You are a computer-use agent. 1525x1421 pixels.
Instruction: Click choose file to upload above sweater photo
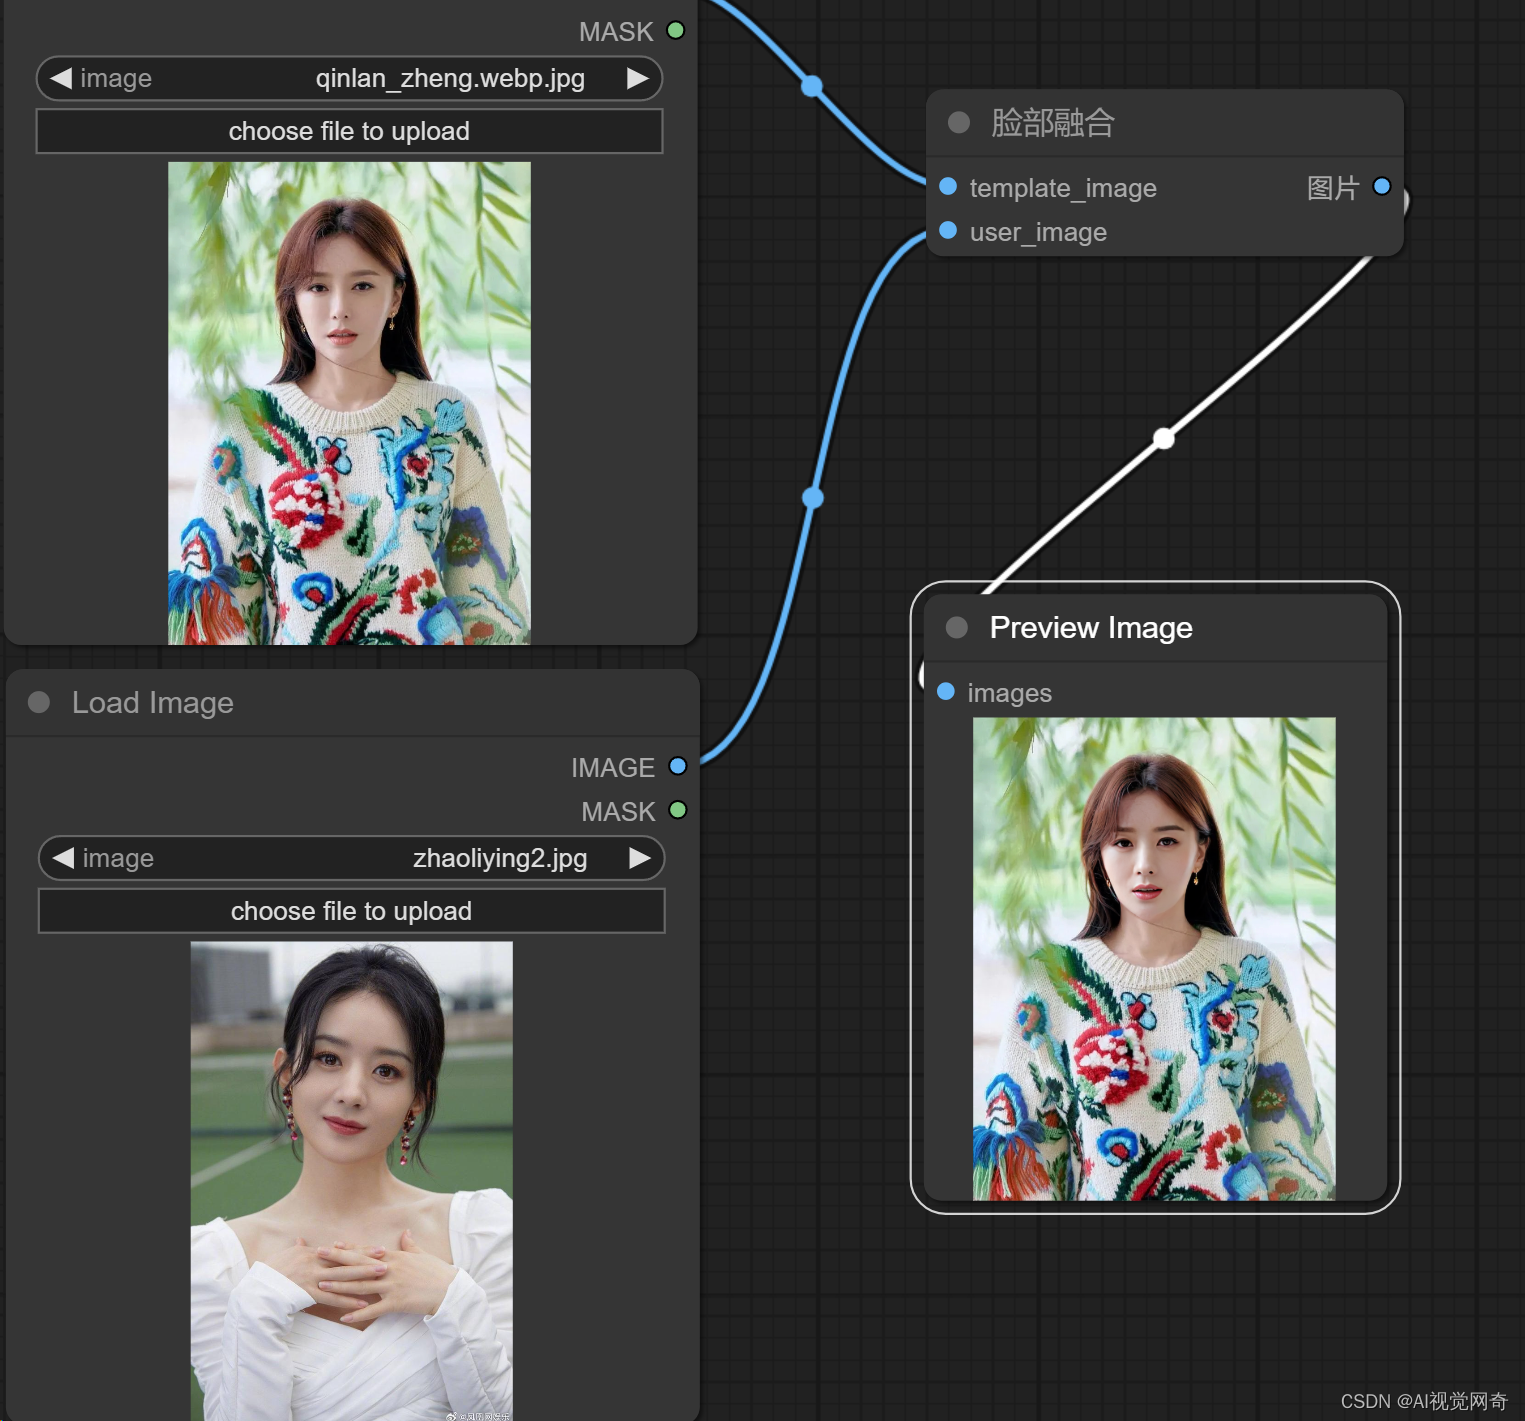[x=349, y=131]
